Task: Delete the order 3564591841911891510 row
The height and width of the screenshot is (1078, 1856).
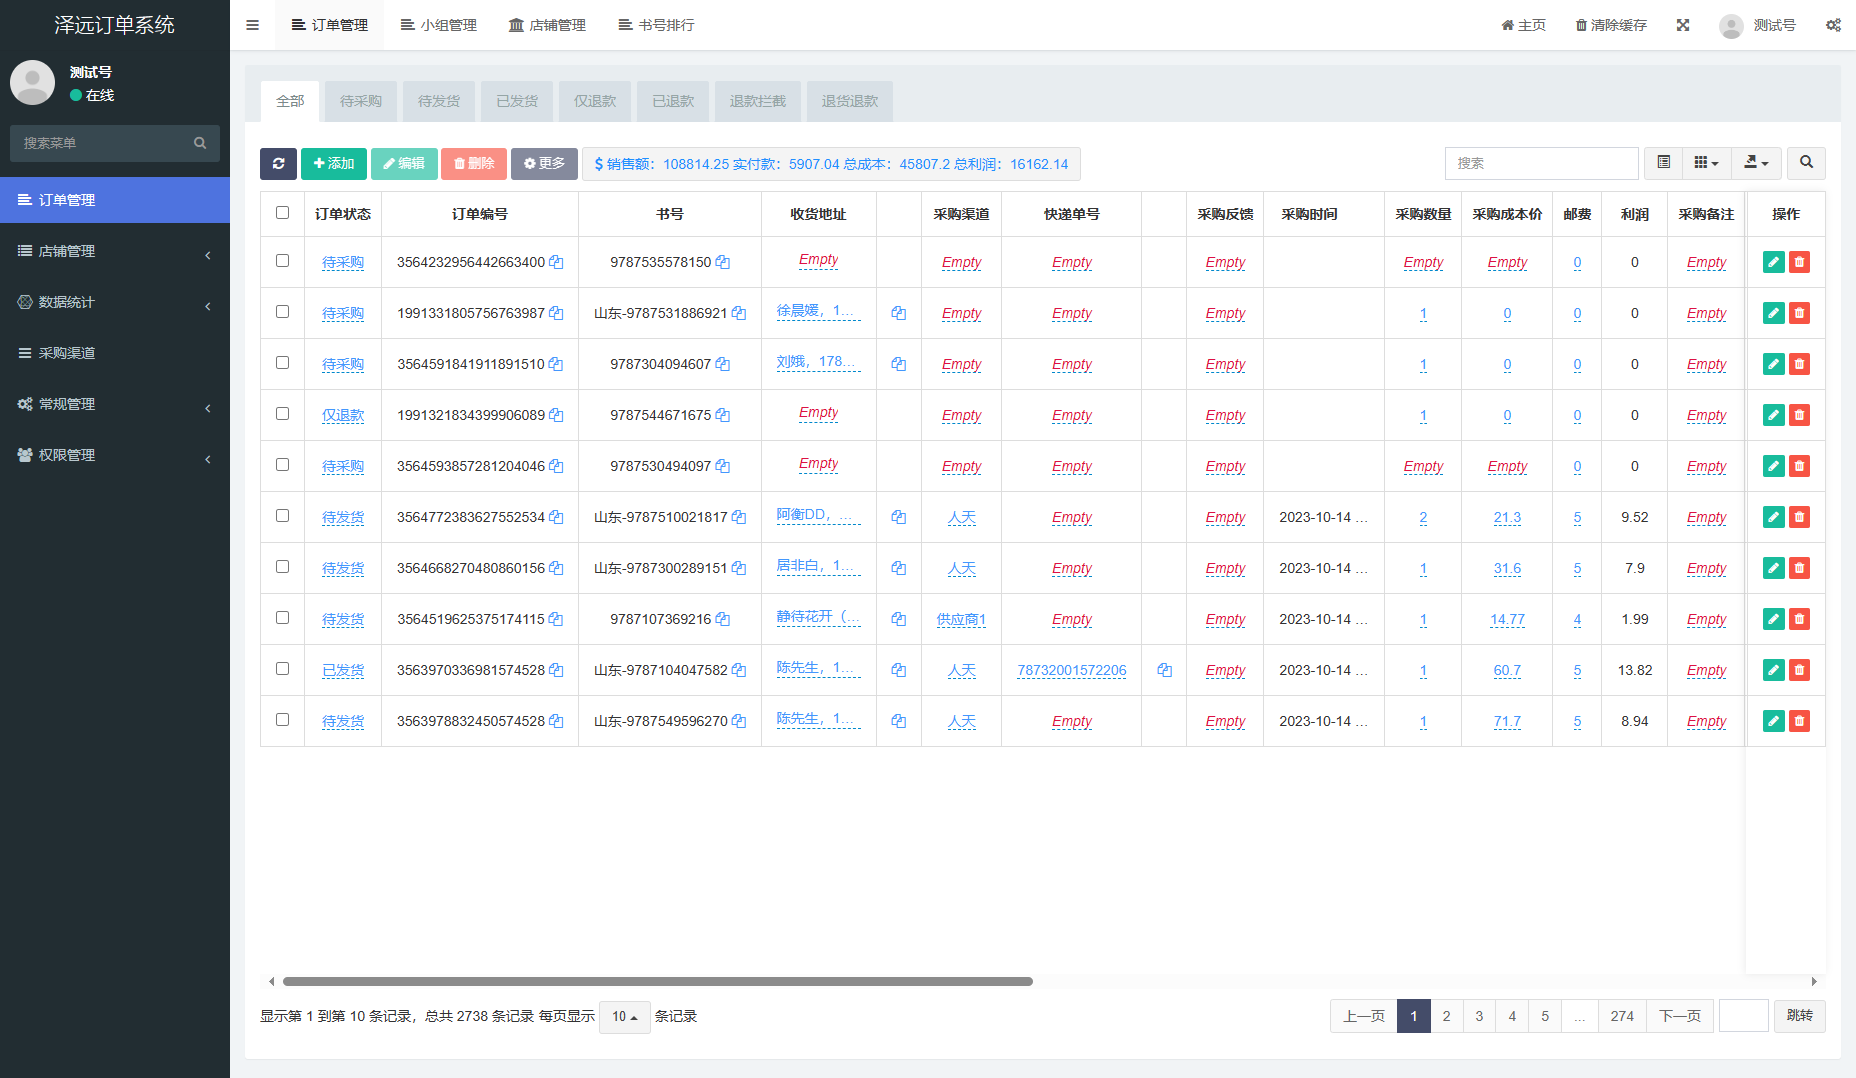Action: (1799, 364)
